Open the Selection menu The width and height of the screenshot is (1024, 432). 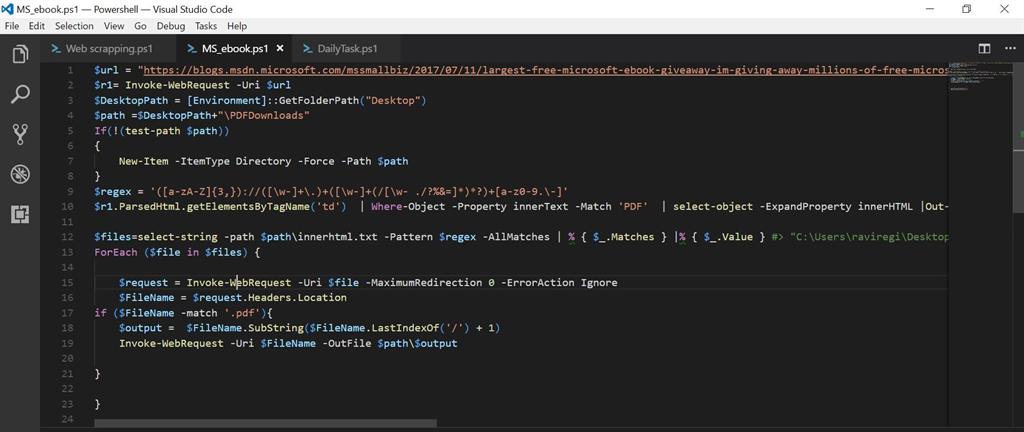pyautogui.click(x=74, y=26)
